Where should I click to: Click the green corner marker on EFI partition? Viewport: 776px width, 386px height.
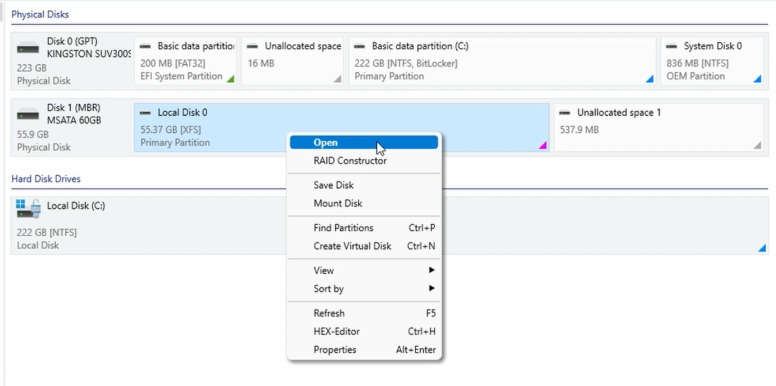(230, 78)
